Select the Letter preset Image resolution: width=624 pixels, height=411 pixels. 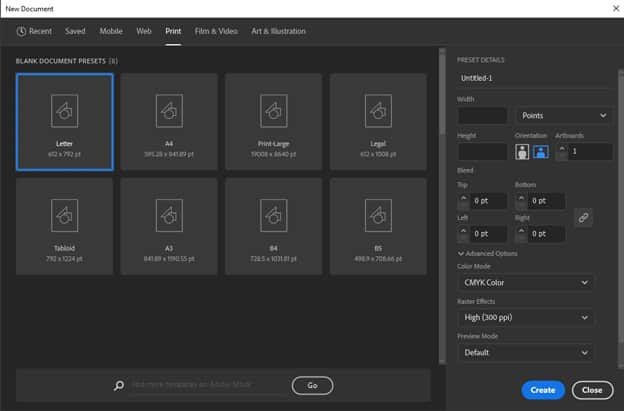(x=64, y=122)
